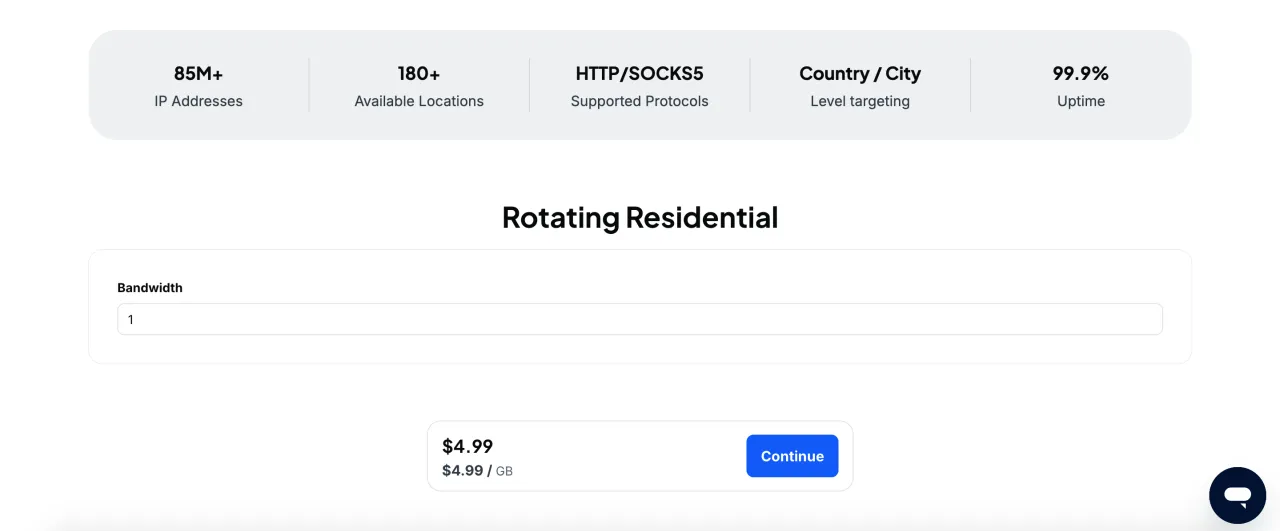Click the 180+ locations figure

[x=419, y=73]
